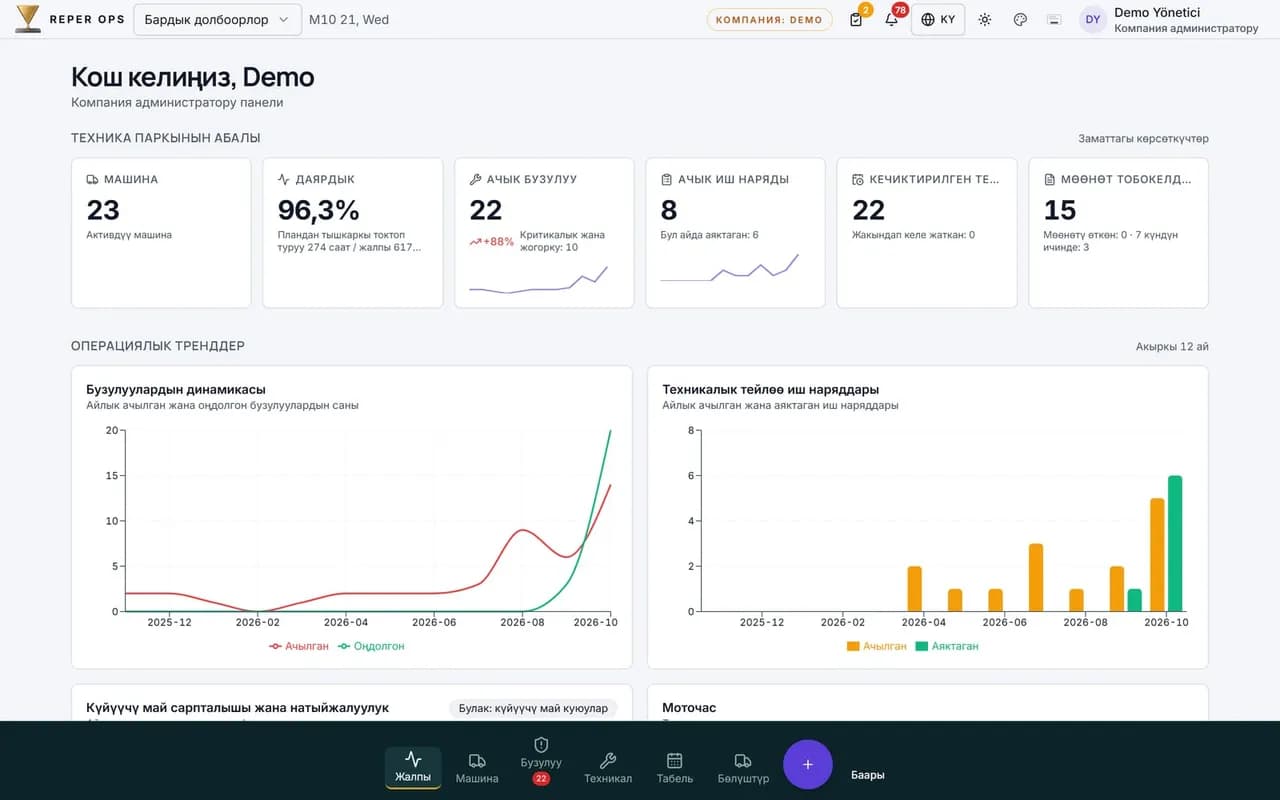Open the Техникал wrench tab
Image resolution: width=1280 pixels, height=800 pixels.
608,767
